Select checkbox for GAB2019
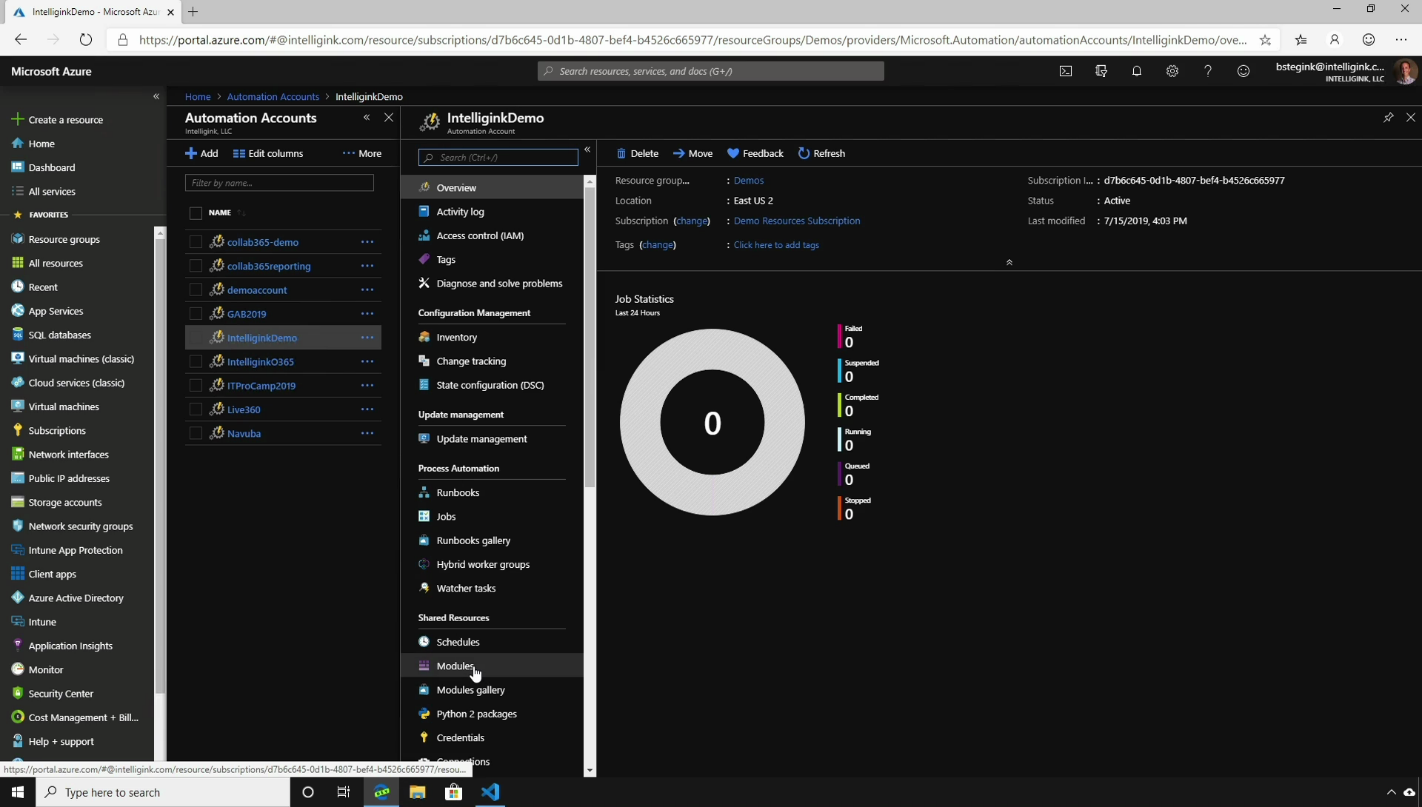Image resolution: width=1422 pixels, height=807 pixels. (196, 314)
